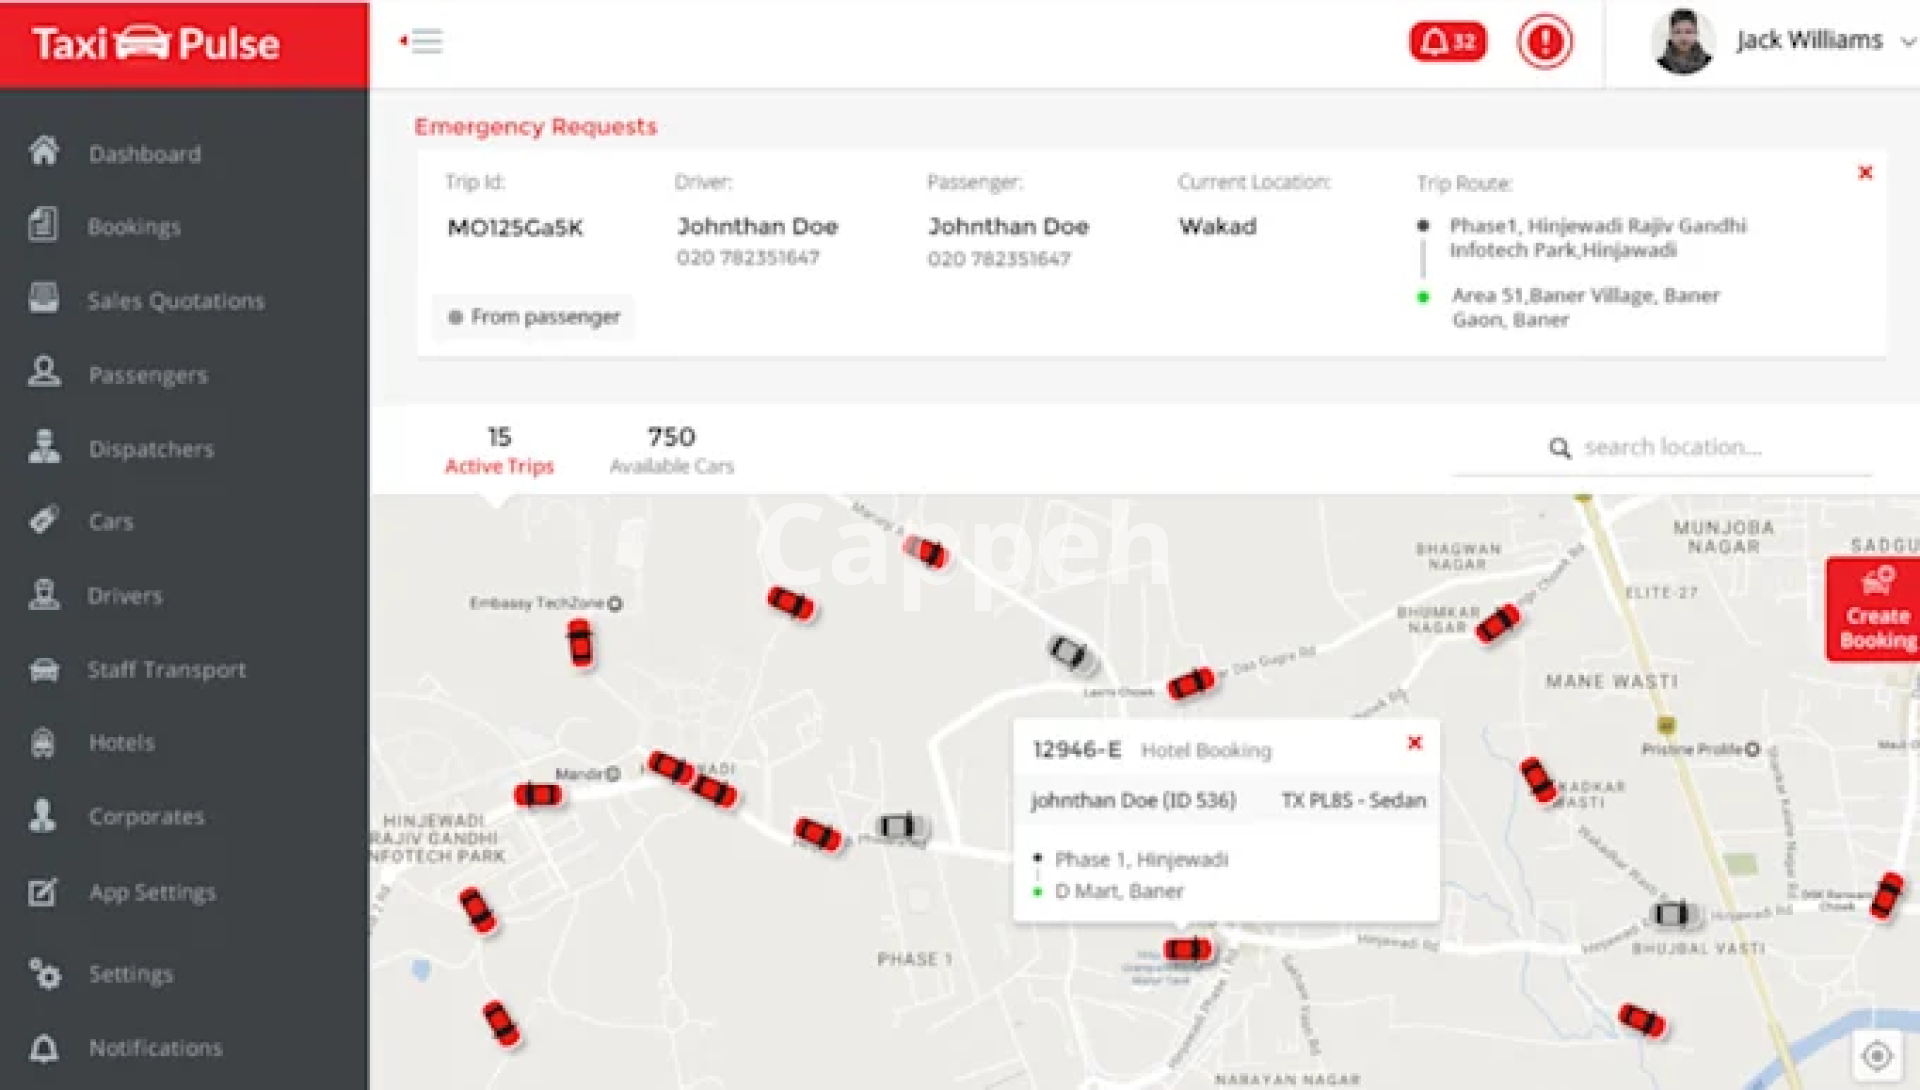Click the locate-me target icon on map
Image resolution: width=1920 pixels, height=1090 pixels.
click(x=1876, y=1055)
